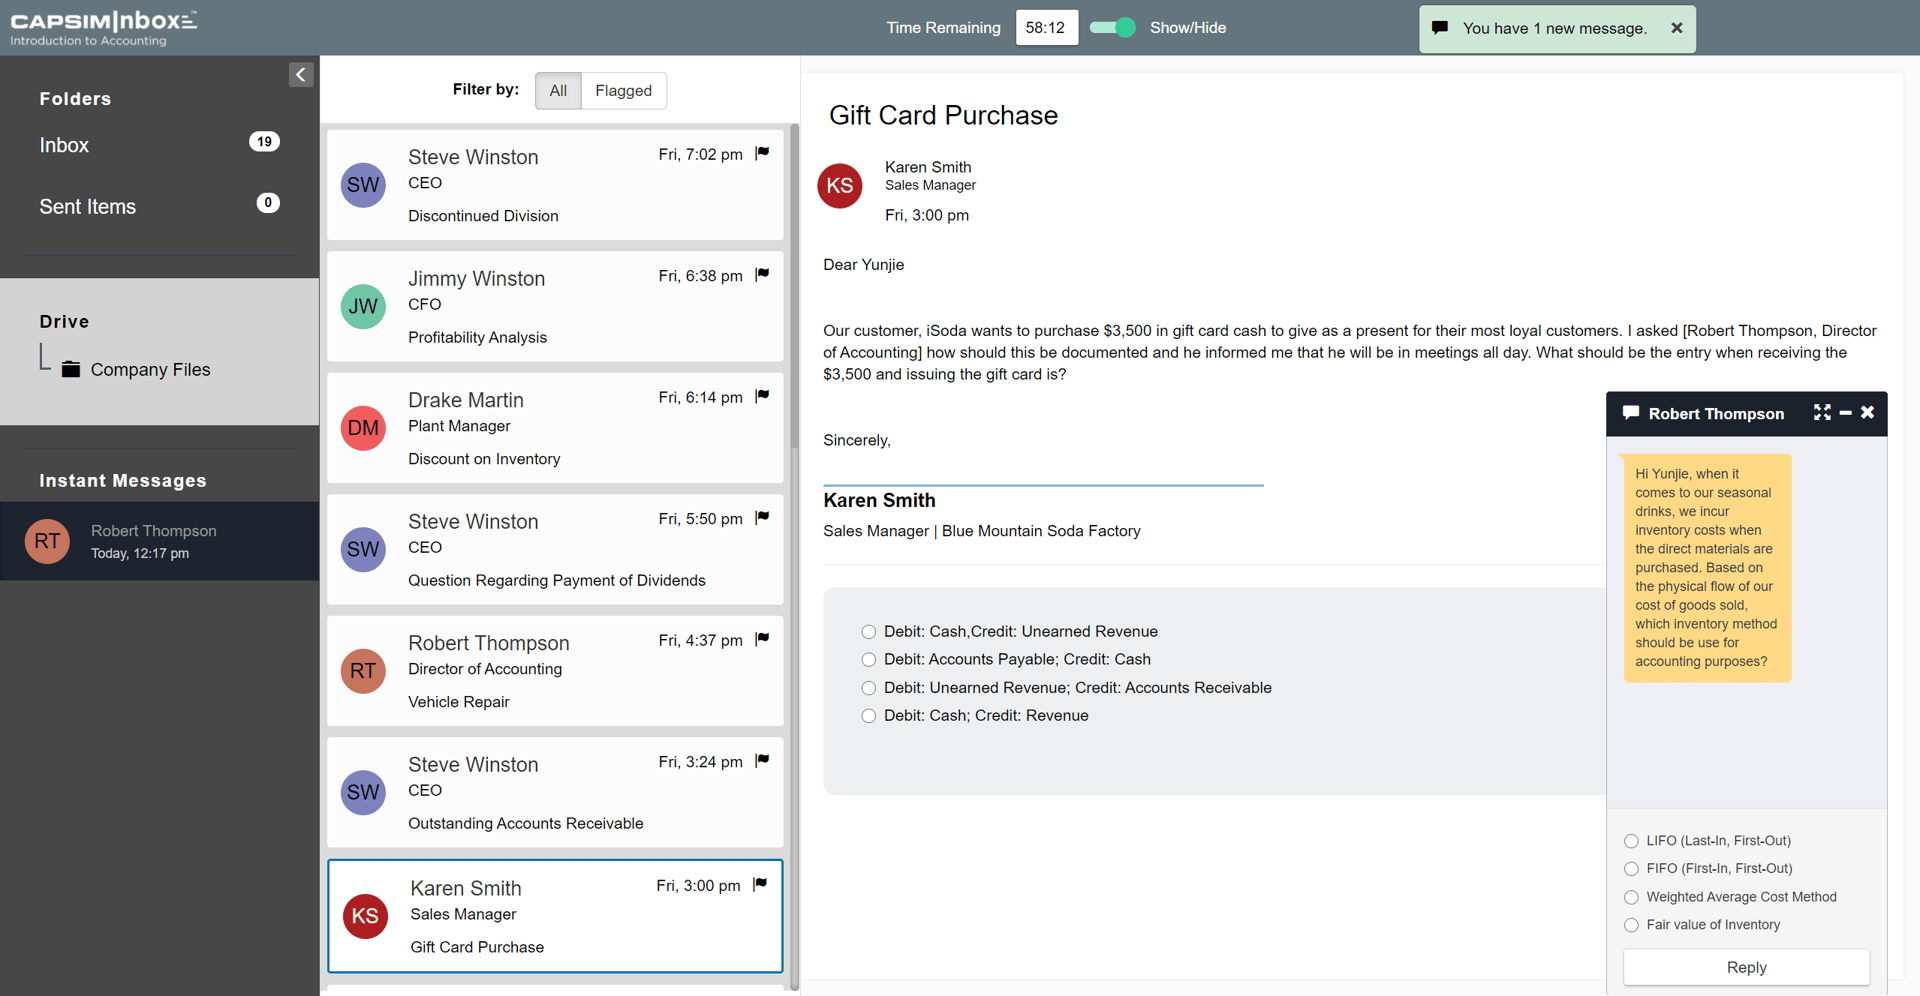1920x996 pixels.
Task: Open the Company Files folder
Action: click(x=150, y=369)
